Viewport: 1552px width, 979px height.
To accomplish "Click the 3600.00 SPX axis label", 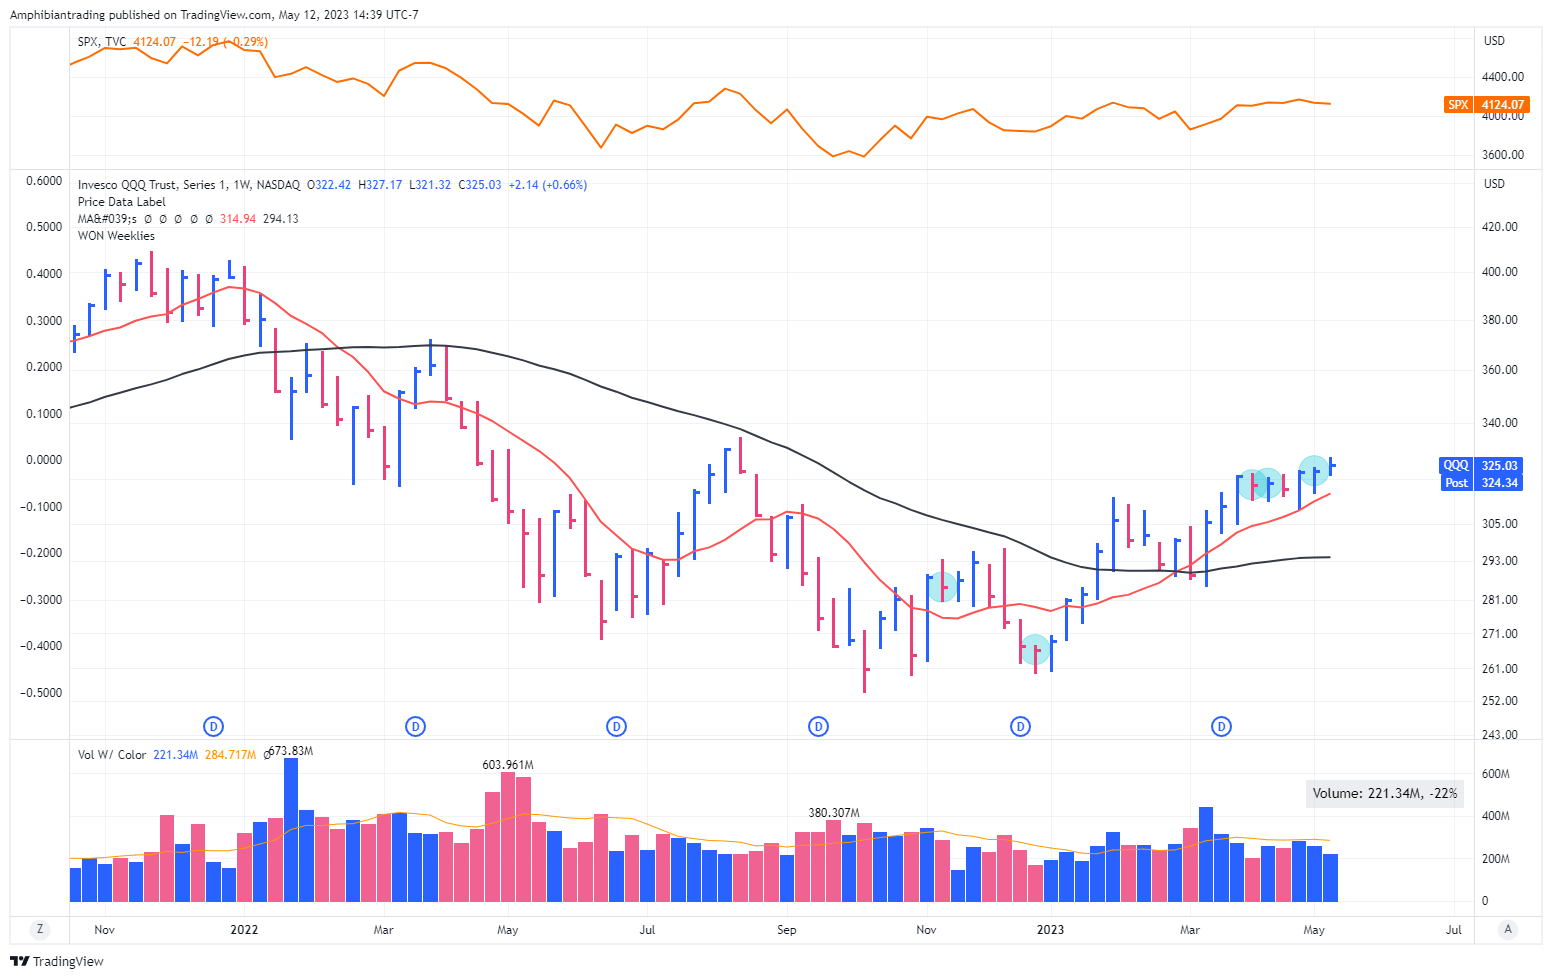I will (1503, 155).
